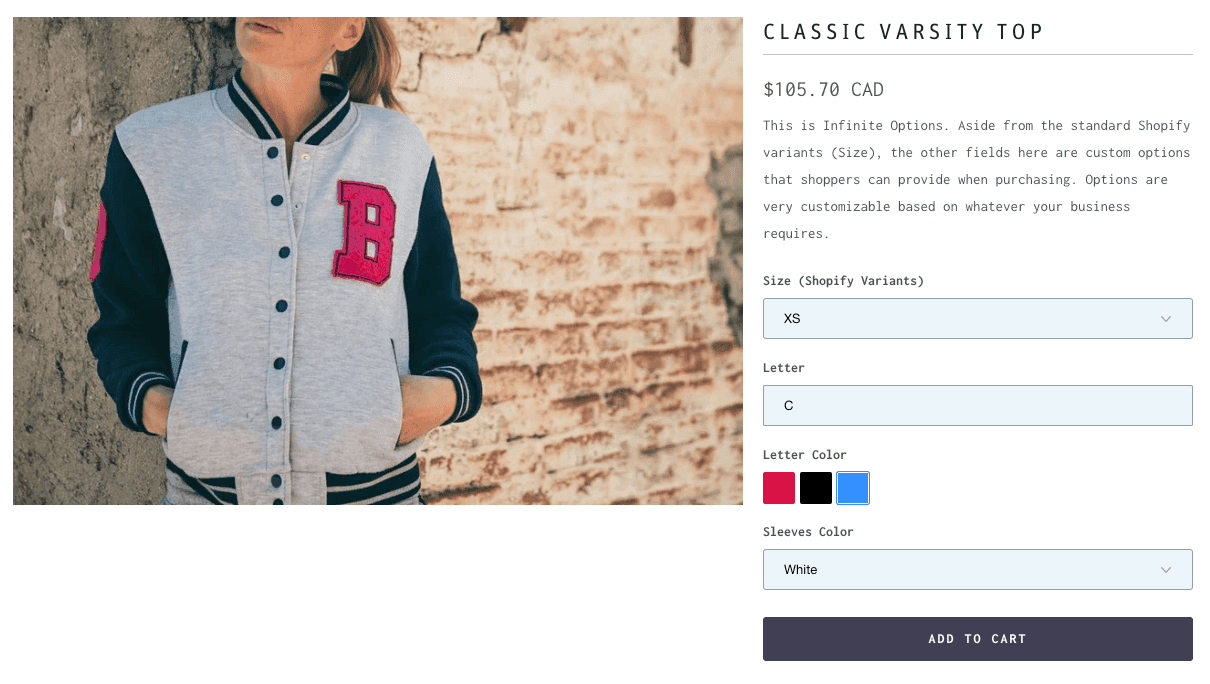Viewport: 1210px width, 684px height.
Task: Click the "Sleeves Color" field label
Action: (x=808, y=532)
